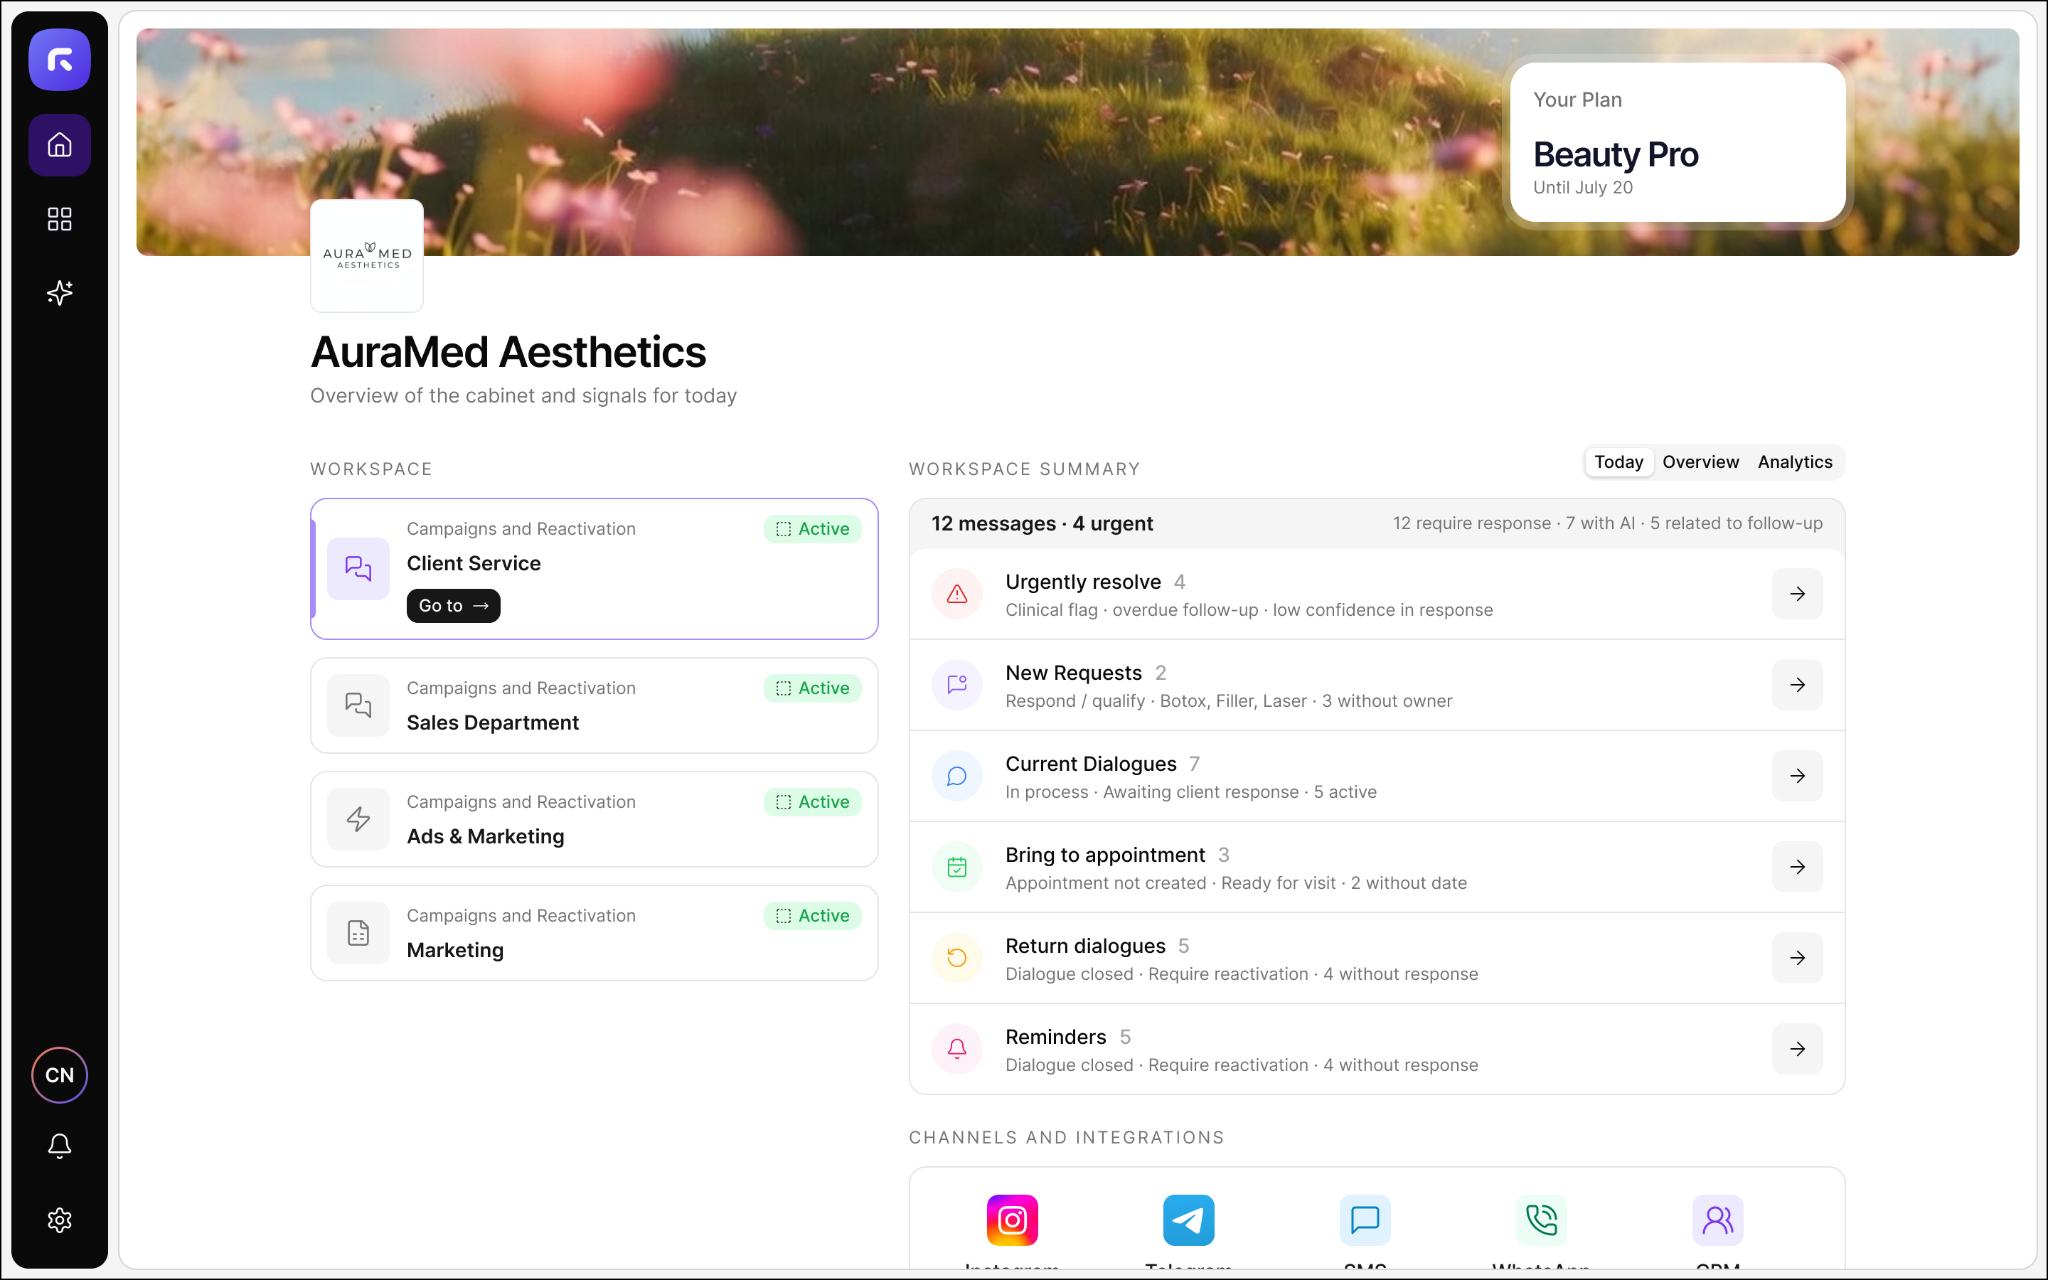Screen dimensions: 2048x1280
Task: Click the 'Until July 20' plan expiry text
Action: click(x=1583, y=187)
